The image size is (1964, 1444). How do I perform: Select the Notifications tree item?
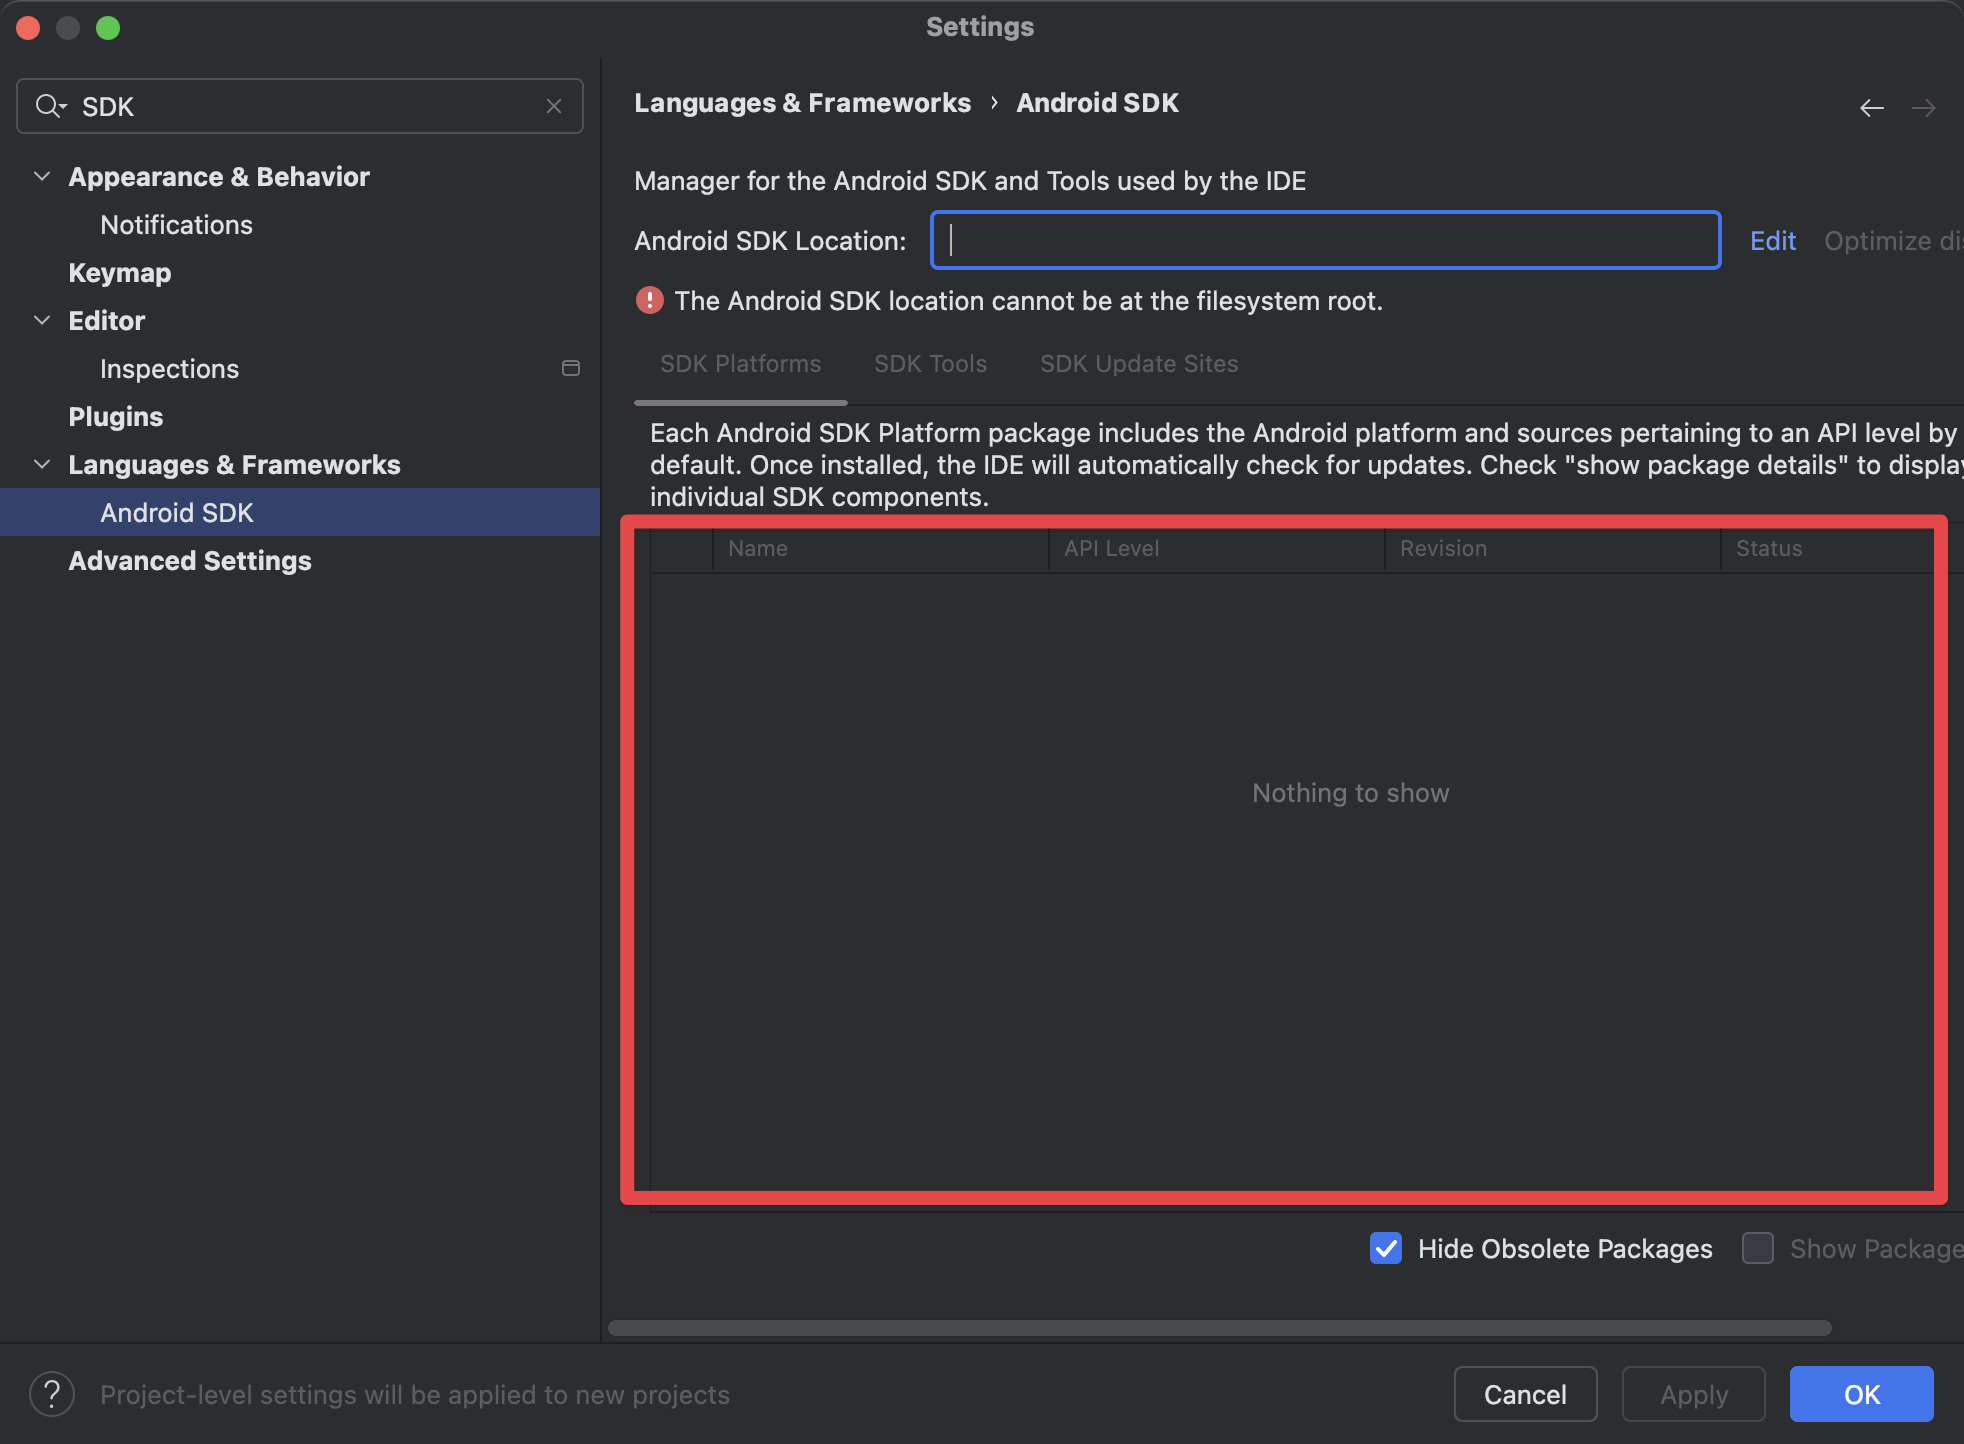coord(176,224)
